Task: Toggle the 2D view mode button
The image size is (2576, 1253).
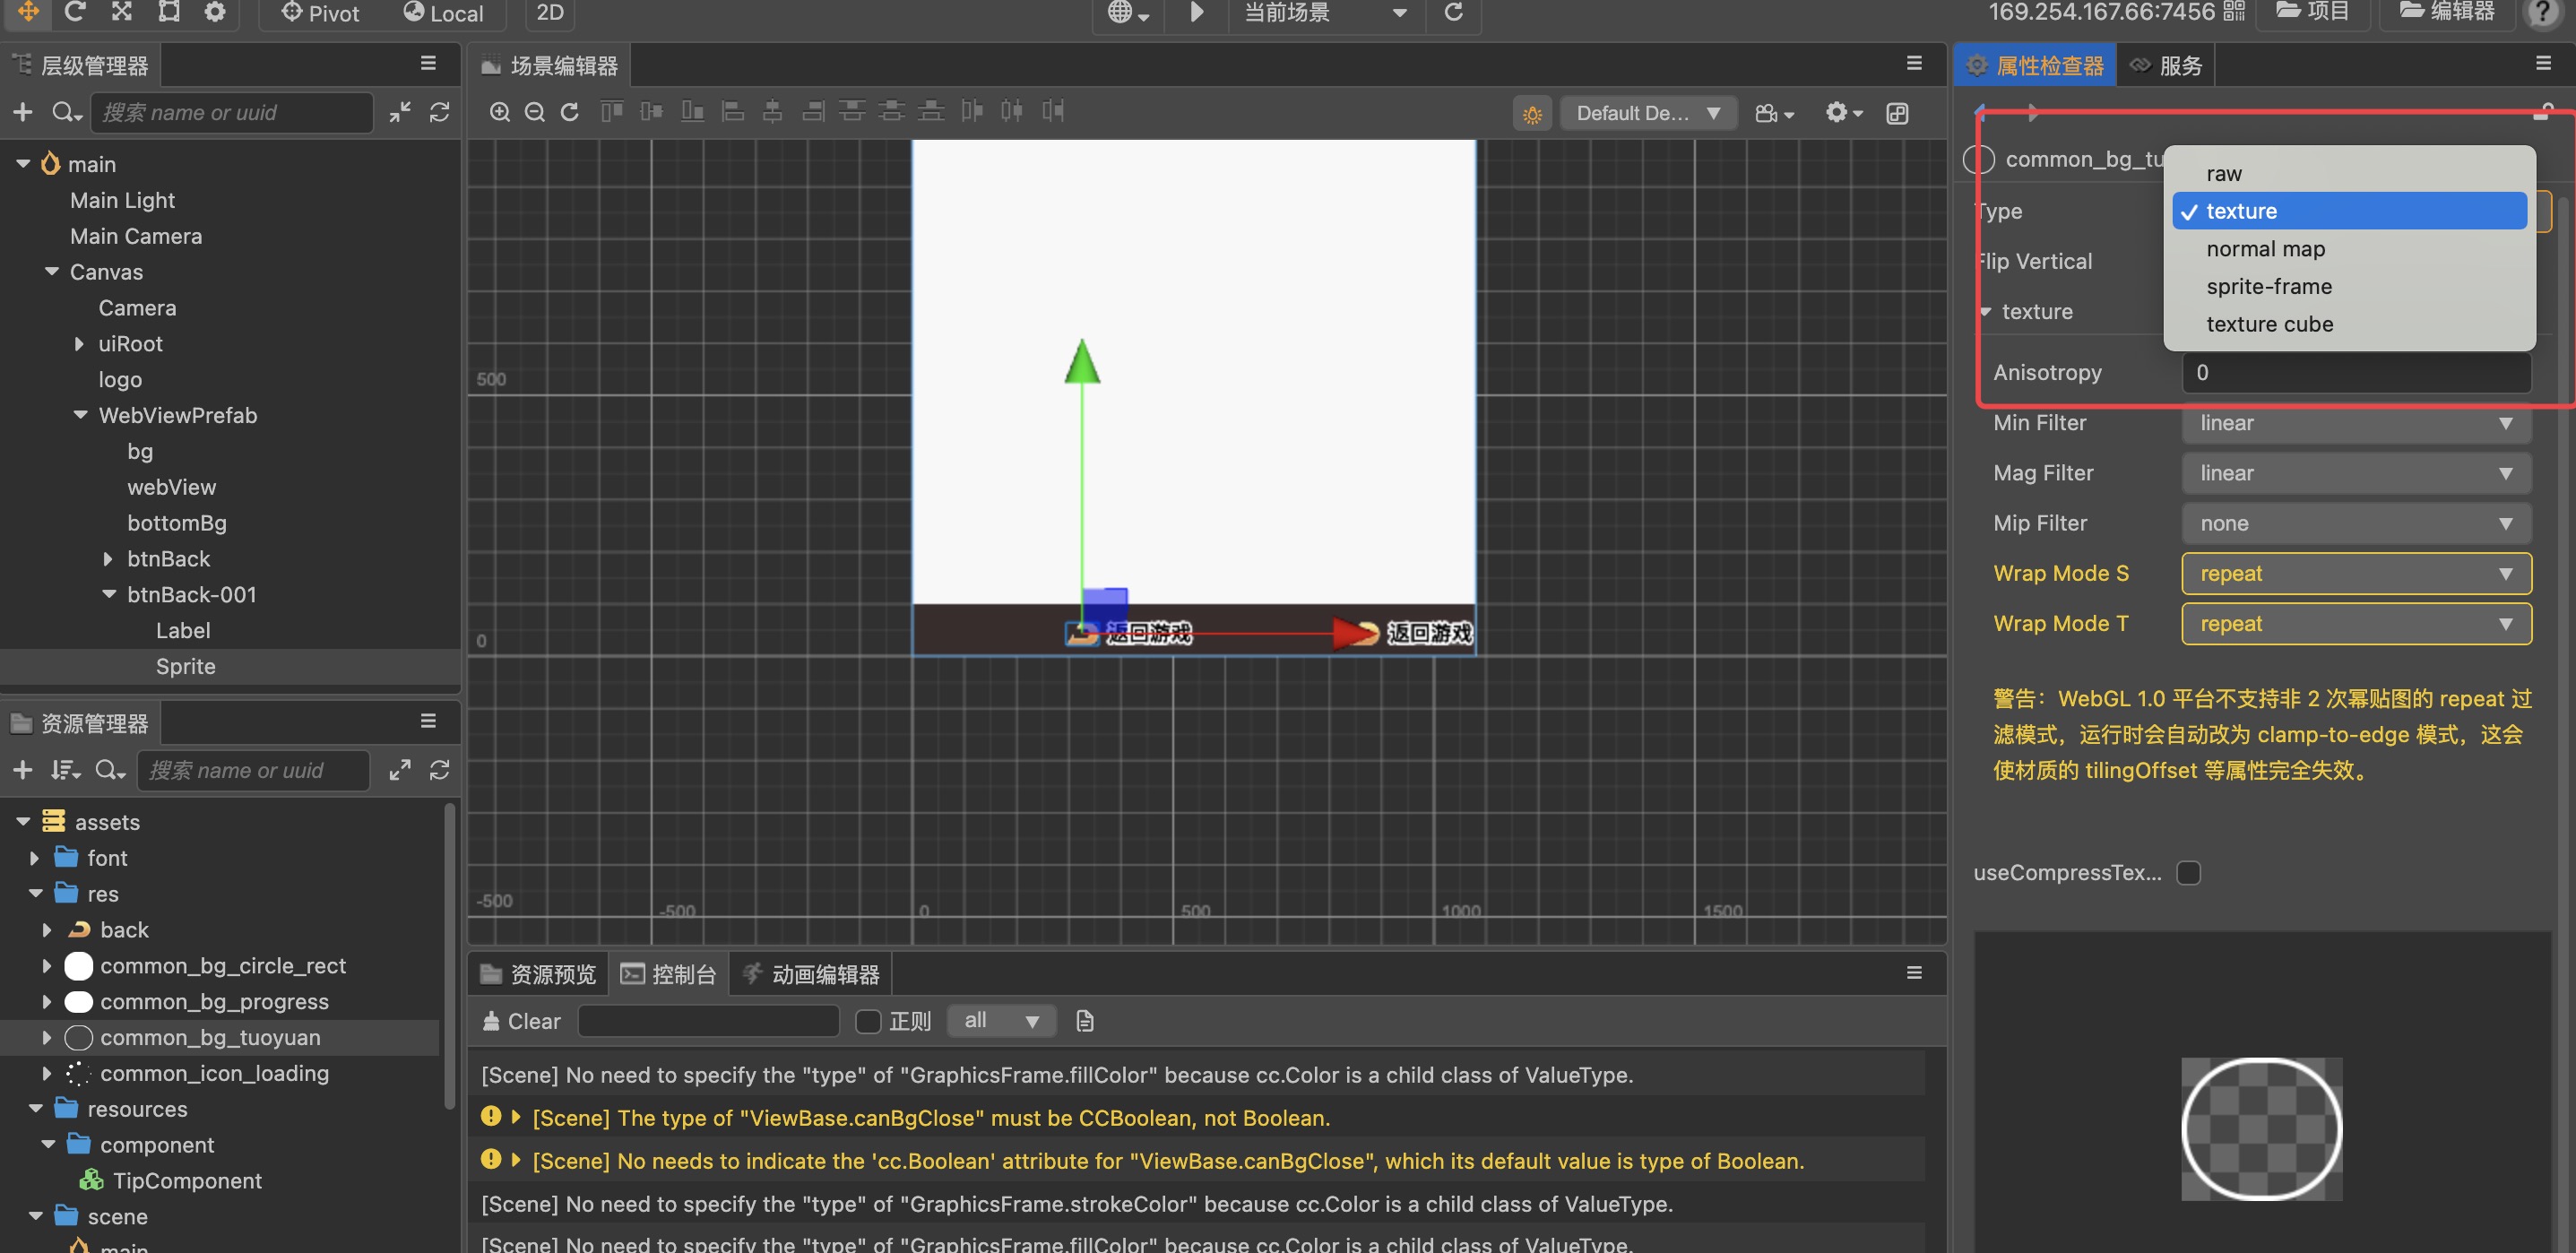Action: [550, 13]
